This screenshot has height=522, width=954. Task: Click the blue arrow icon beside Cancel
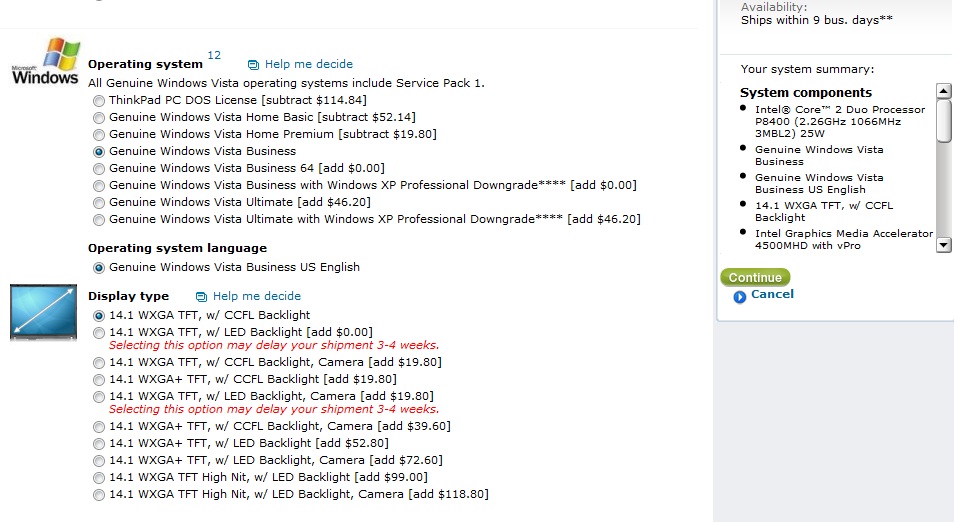pyautogui.click(x=739, y=297)
